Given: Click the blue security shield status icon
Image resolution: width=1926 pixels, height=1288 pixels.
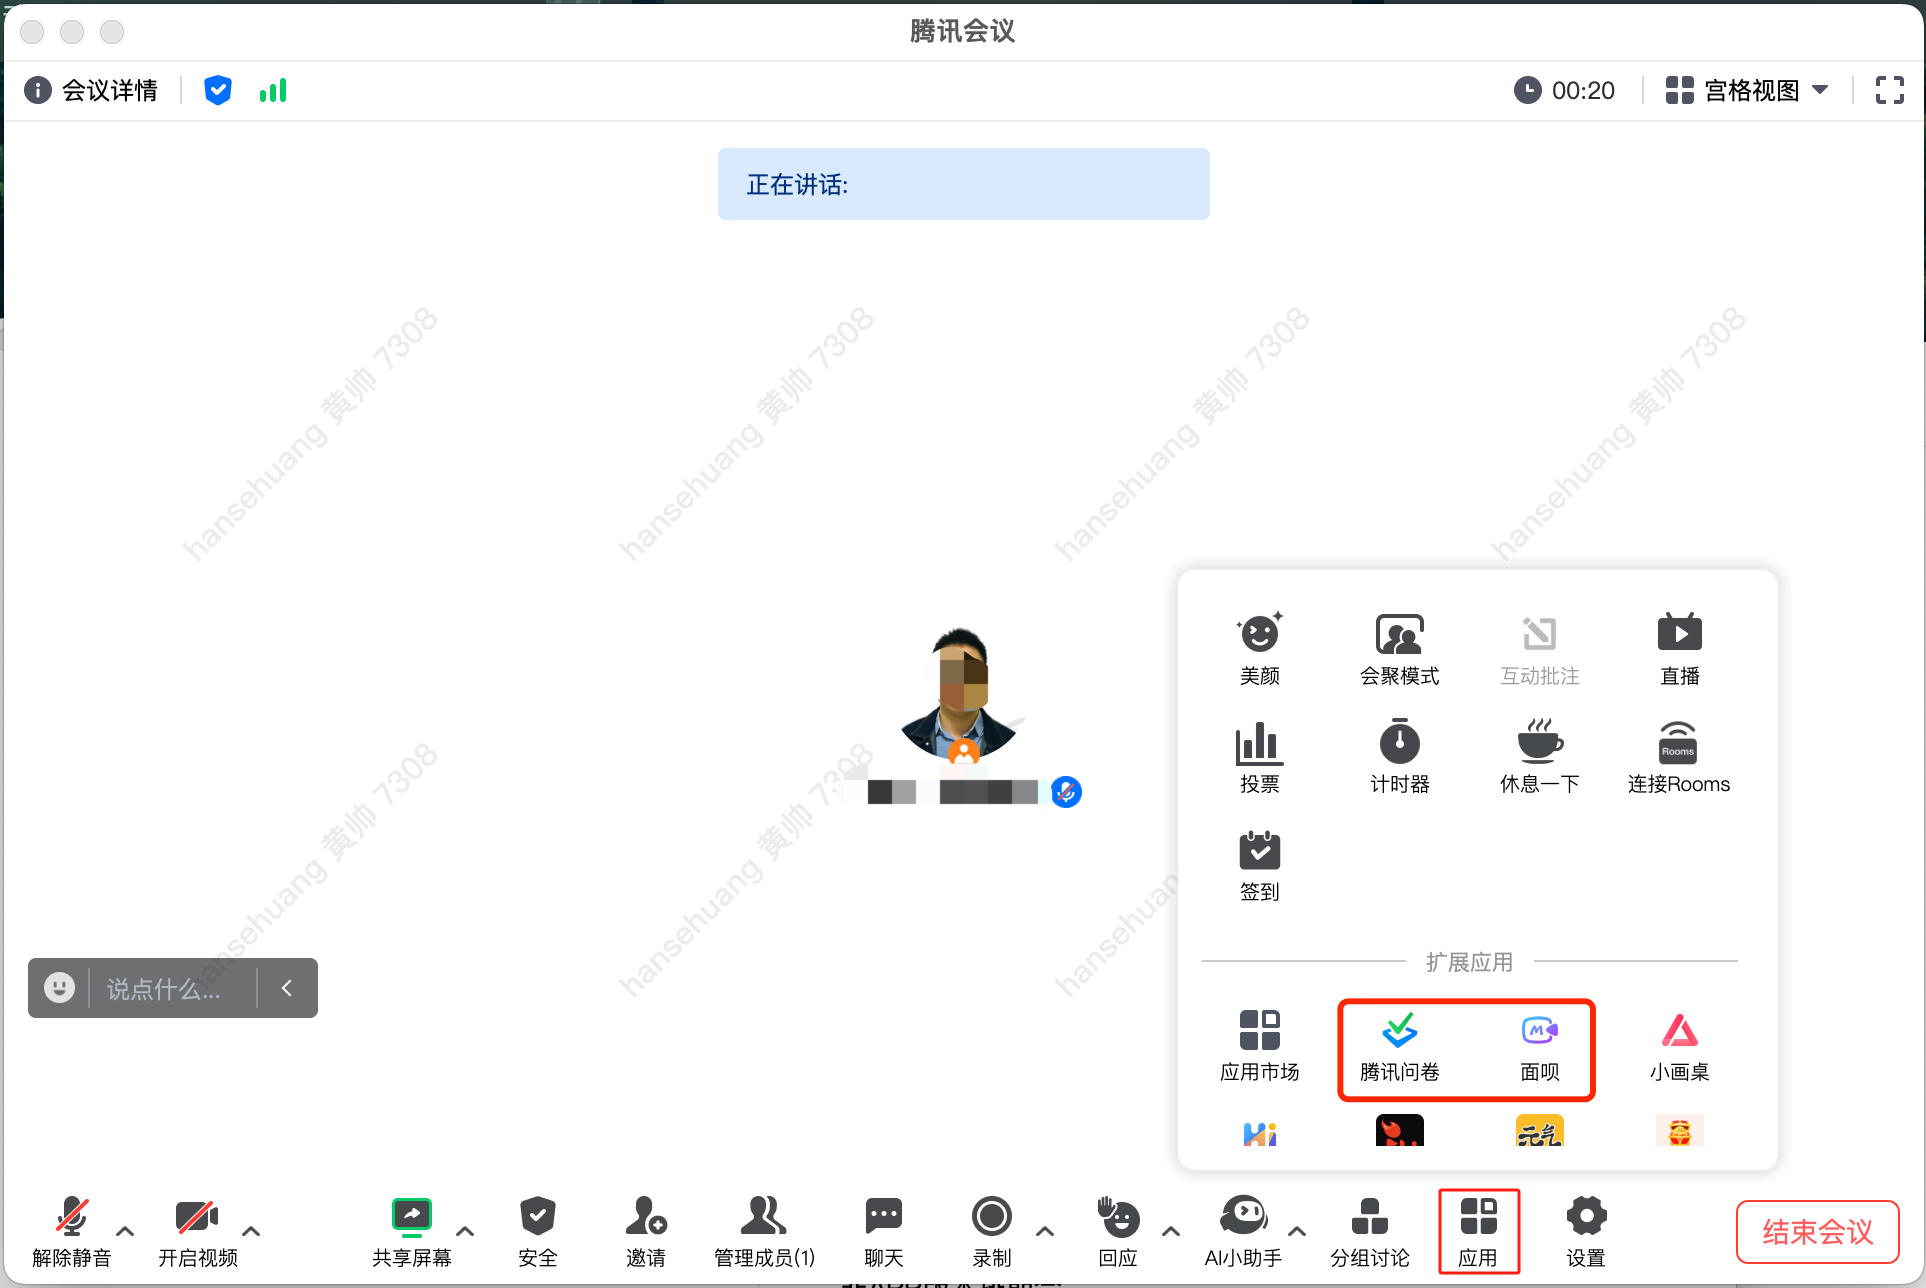Looking at the screenshot, I should click(217, 90).
